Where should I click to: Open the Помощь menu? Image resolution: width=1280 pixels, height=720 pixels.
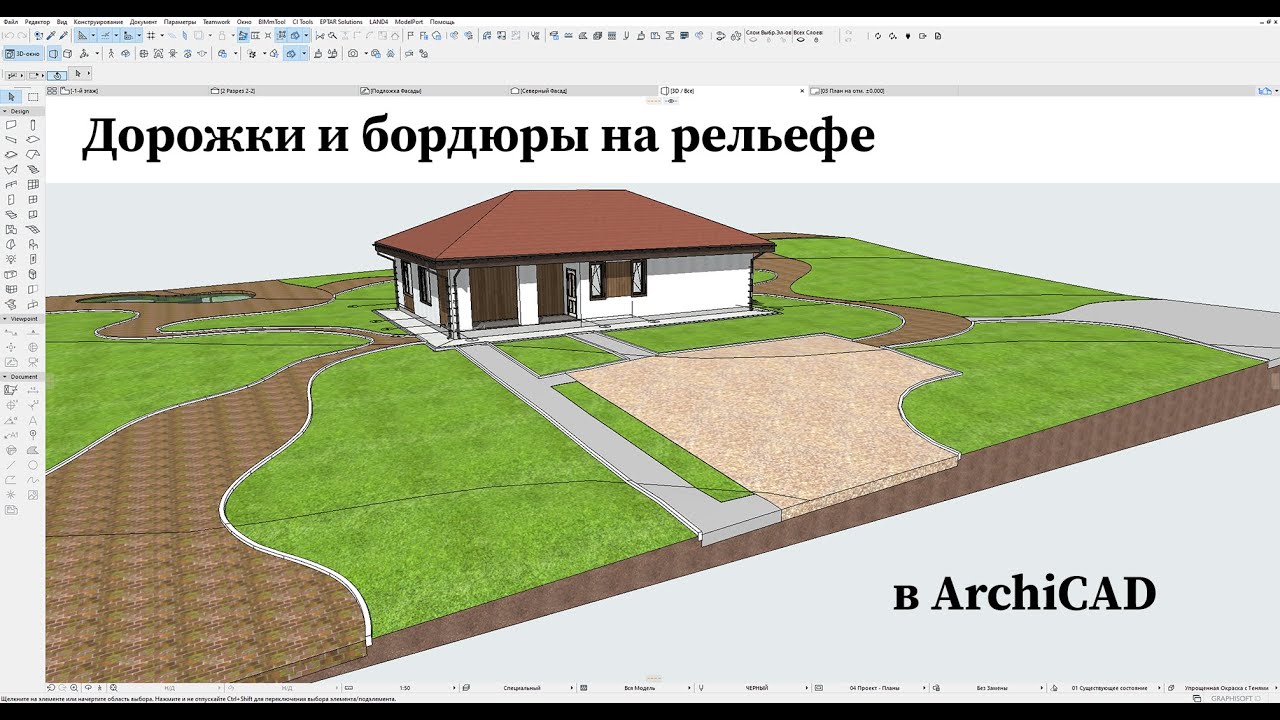[442, 21]
